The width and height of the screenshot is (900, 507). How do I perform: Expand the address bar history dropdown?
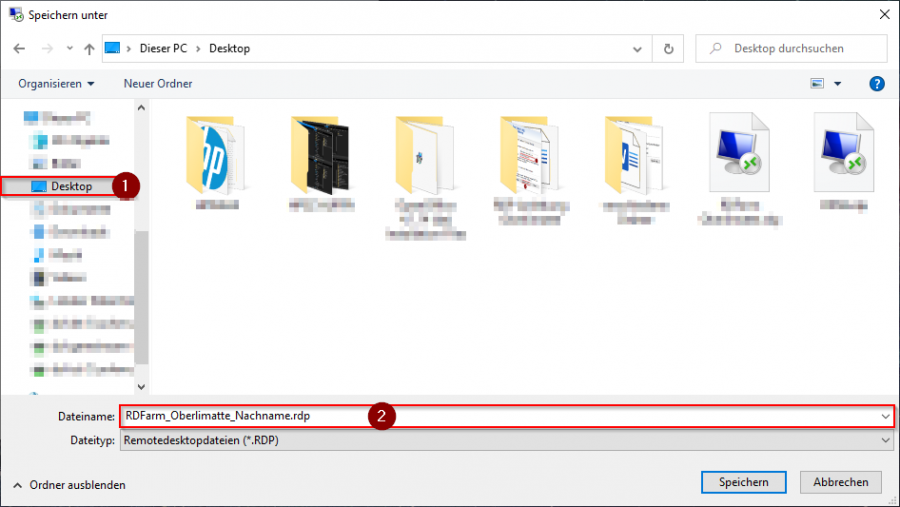pyautogui.click(x=637, y=48)
